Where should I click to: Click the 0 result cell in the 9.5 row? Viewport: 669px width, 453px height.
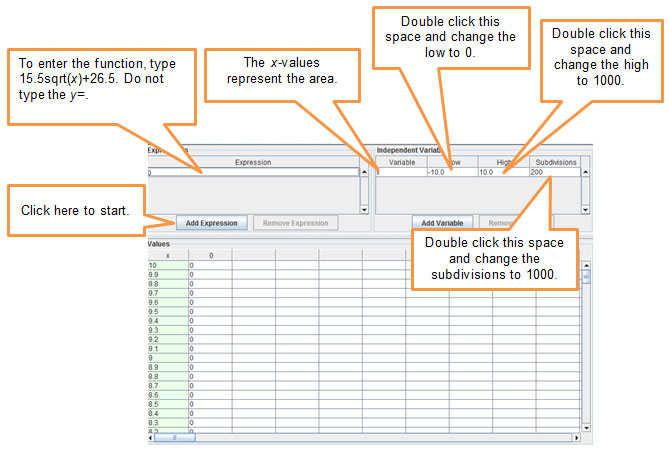click(211, 312)
